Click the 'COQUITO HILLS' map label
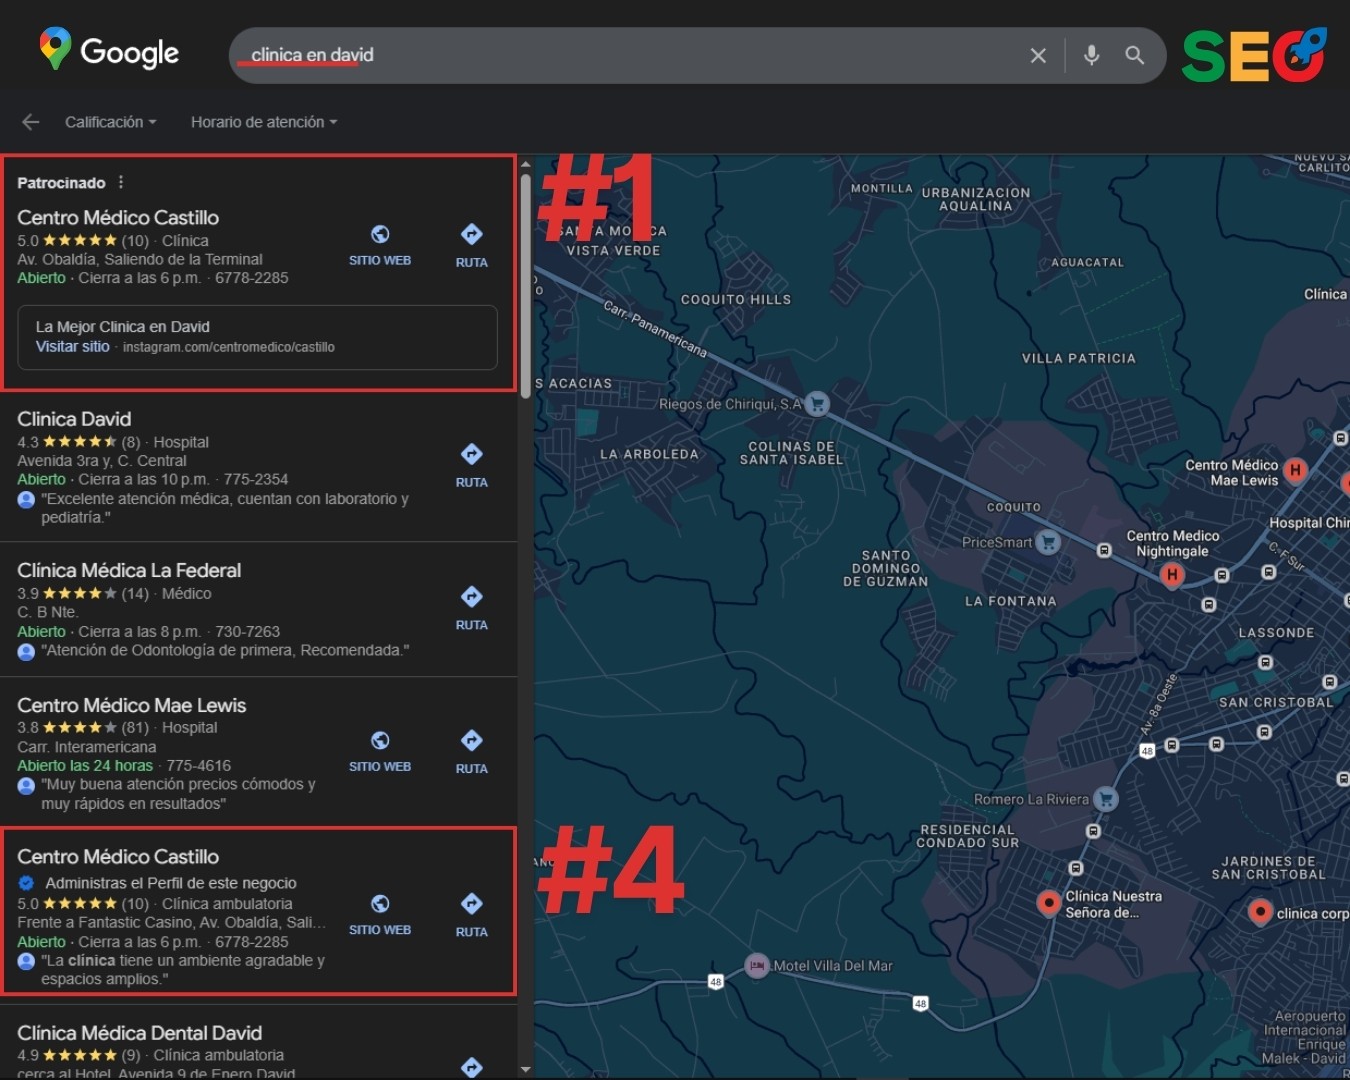Viewport: 1350px width, 1080px height. coord(736,299)
